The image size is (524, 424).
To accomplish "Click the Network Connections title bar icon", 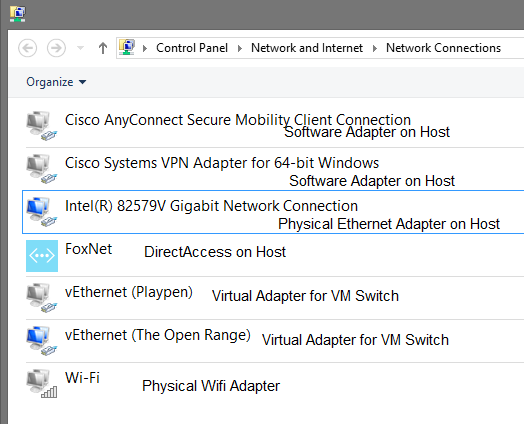I will tap(17, 14).
